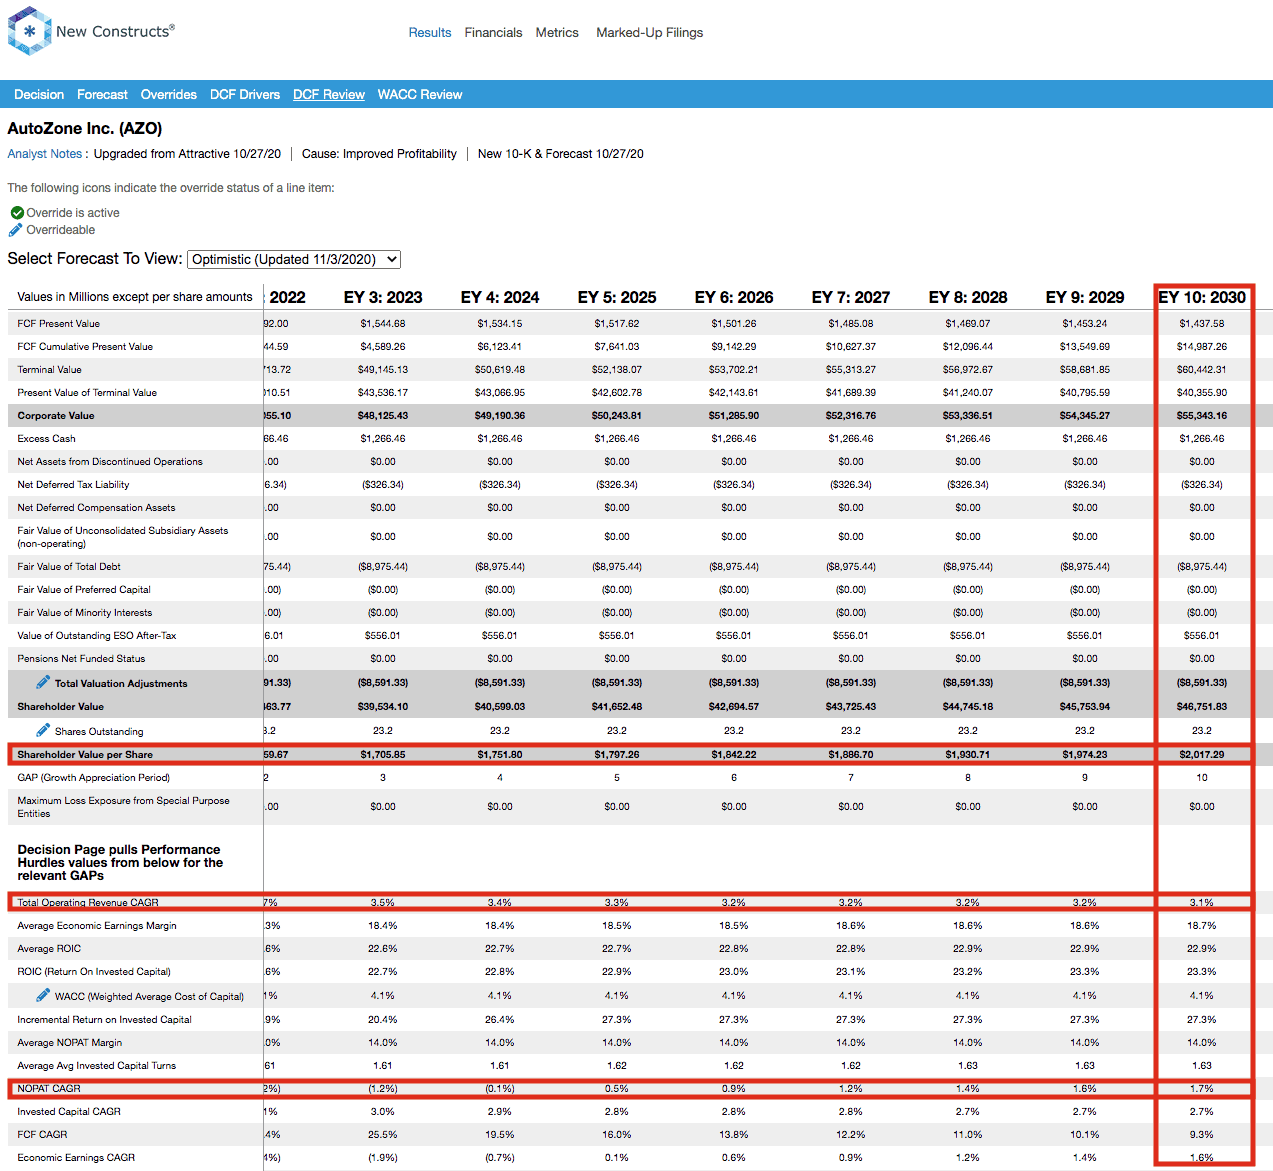Click Value of Outstanding ESO After-Tax label
This screenshot has height=1171, width=1273.
[98, 636]
